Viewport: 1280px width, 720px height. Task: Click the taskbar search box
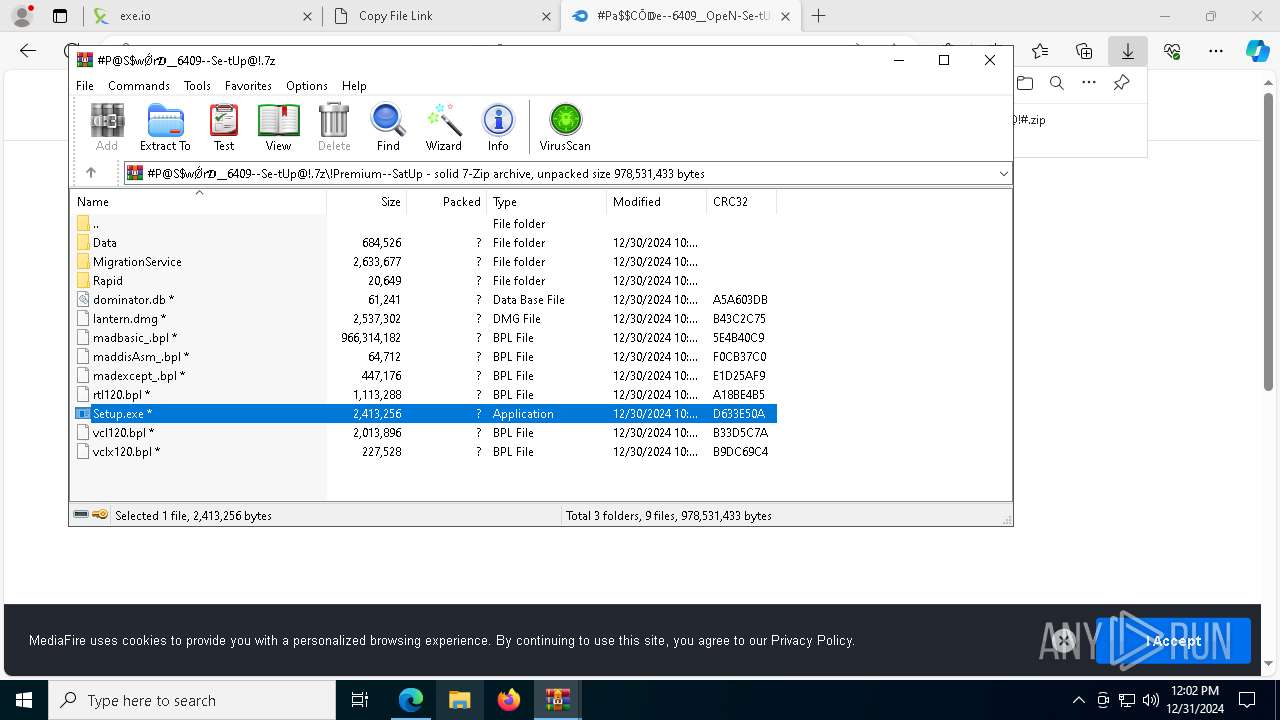pos(192,700)
